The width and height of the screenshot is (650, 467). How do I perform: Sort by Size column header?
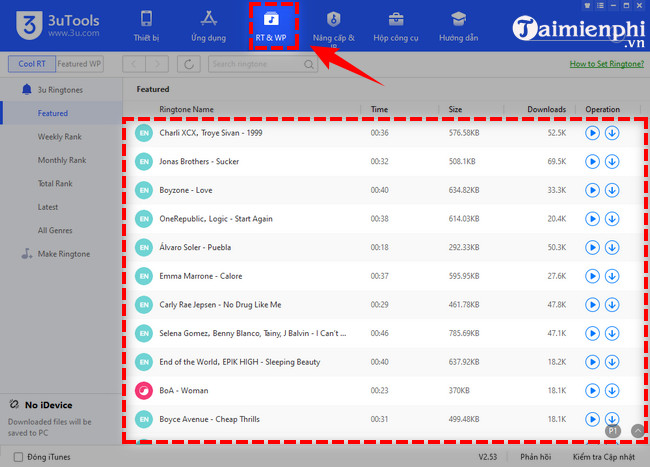(x=455, y=109)
